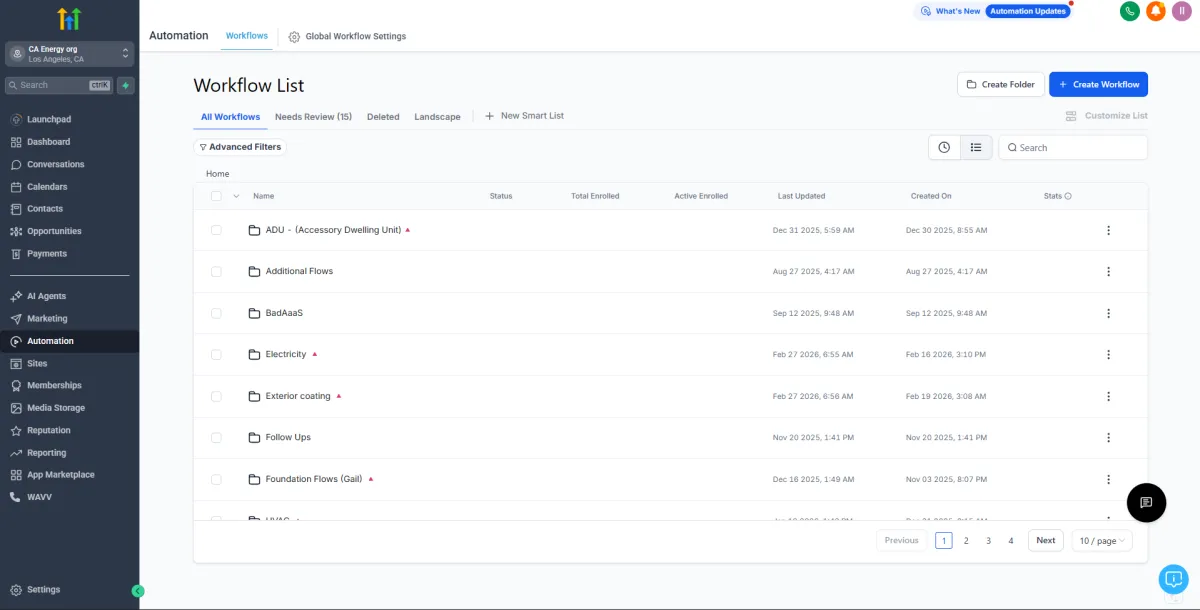Open the Landscape smart list tab
The height and width of the screenshot is (610, 1200).
[437, 117]
